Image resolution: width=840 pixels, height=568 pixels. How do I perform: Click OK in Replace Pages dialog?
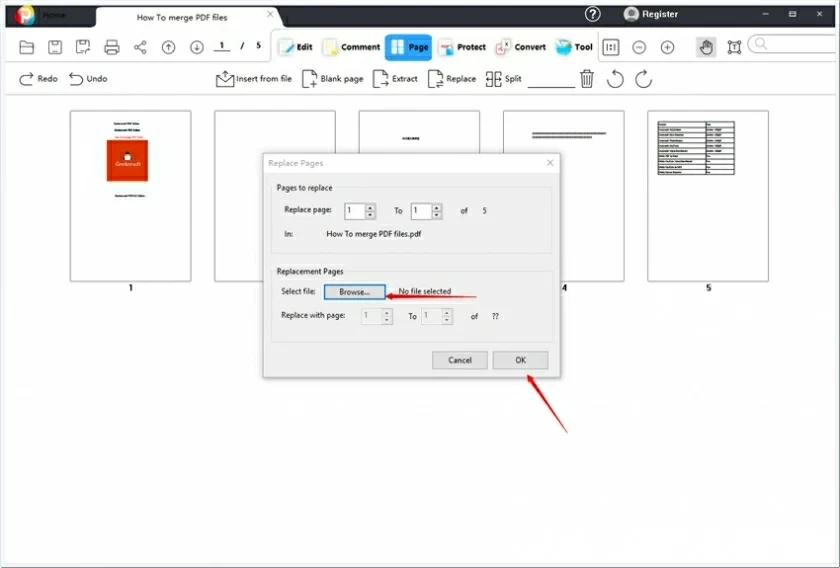coord(520,360)
